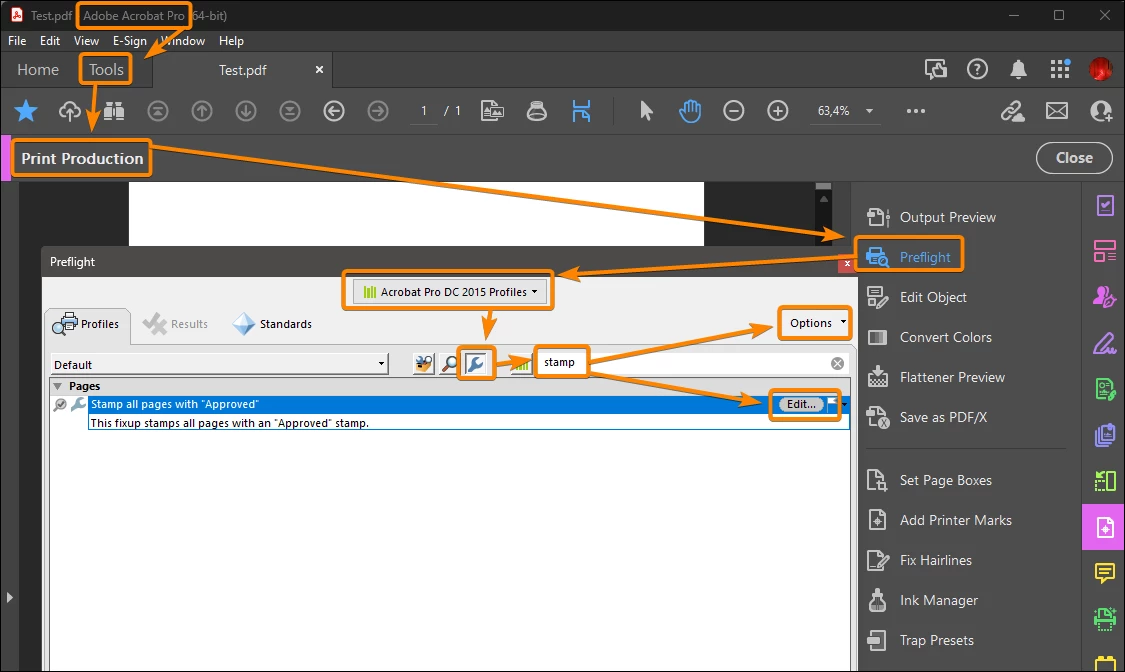
Task: Toggle Preflight select profiles toolbox button
Action: click(424, 364)
